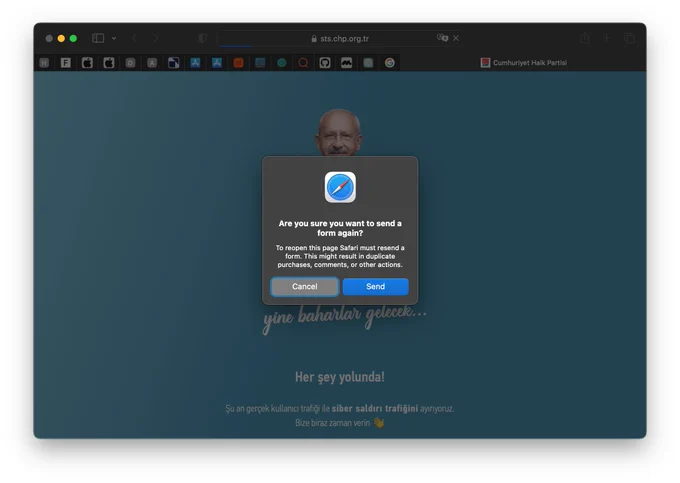Select the Cumhuriyet Halk Partisi tab
The width and height of the screenshot is (680, 483).
coord(523,63)
